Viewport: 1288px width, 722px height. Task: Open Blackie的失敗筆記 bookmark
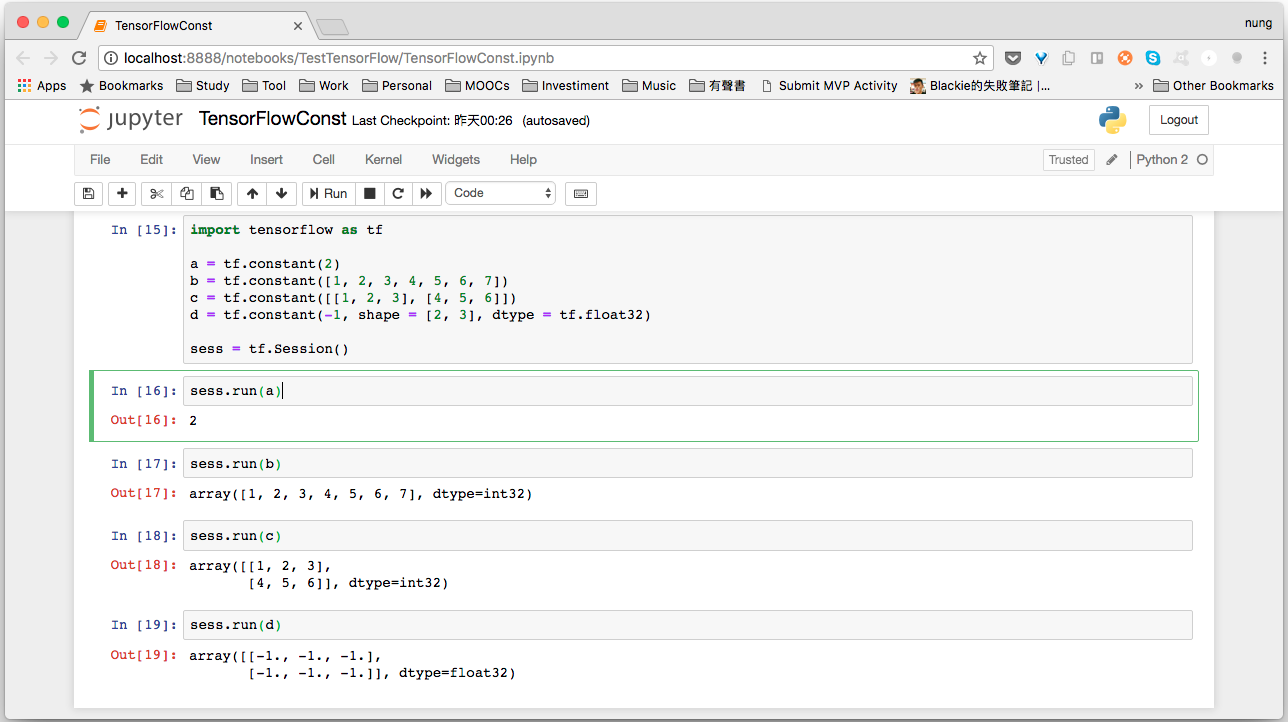click(x=981, y=86)
